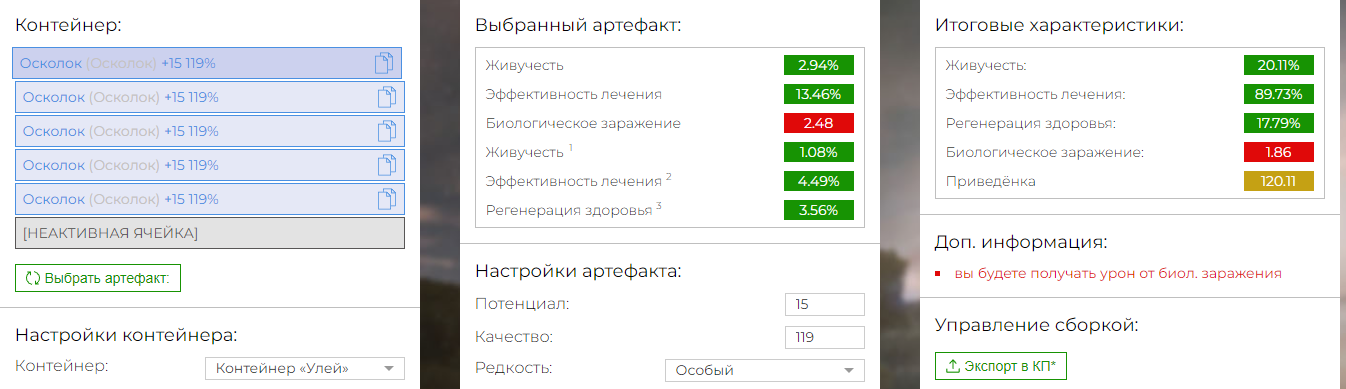This screenshot has width=1346, height=389.
Task: Copy the fifth Осколок artifact
Action: click(x=387, y=200)
